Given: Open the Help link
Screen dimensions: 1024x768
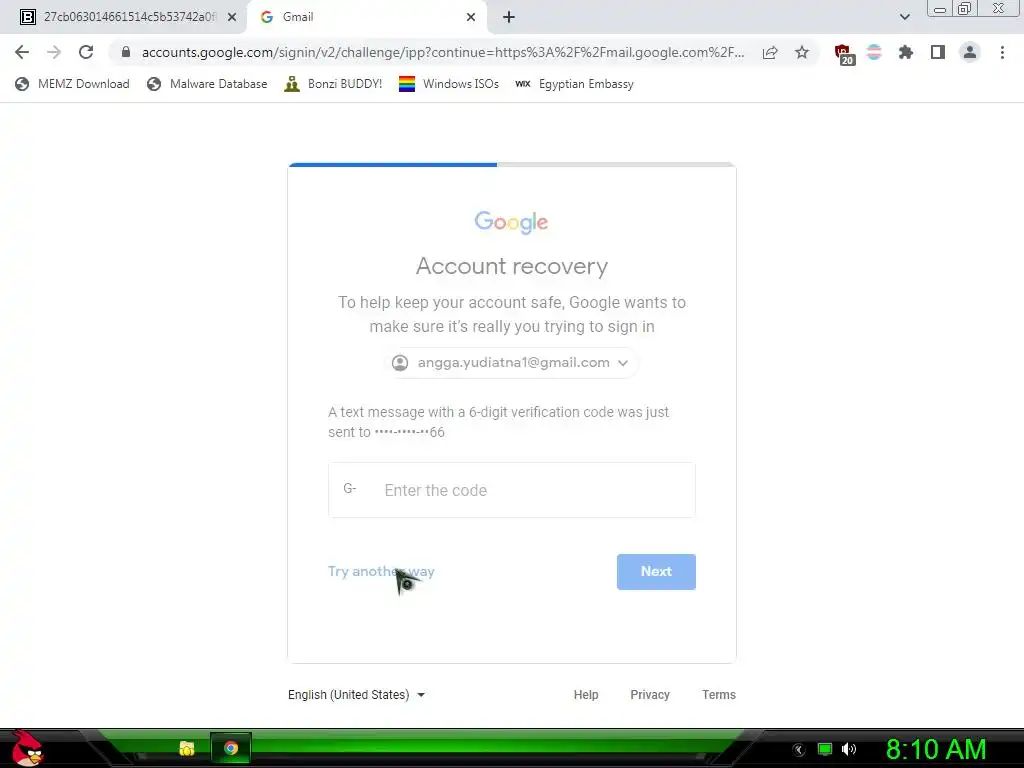Looking at the screenshot, I should (x=586, y=695).
